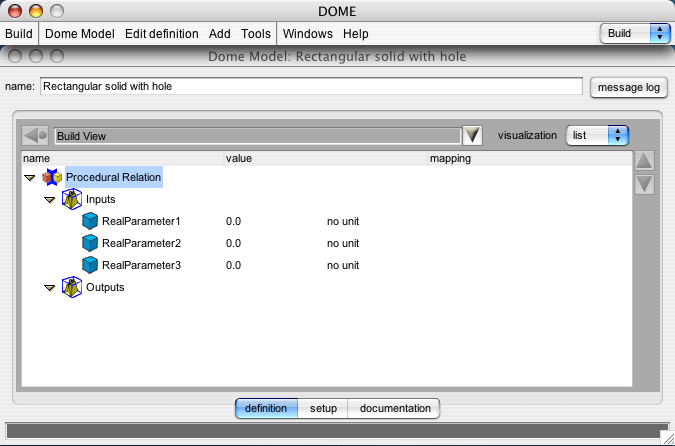Click the 0.0 value of RealParameter1
Screen dimensions: 675x446
tap(233, 221)
